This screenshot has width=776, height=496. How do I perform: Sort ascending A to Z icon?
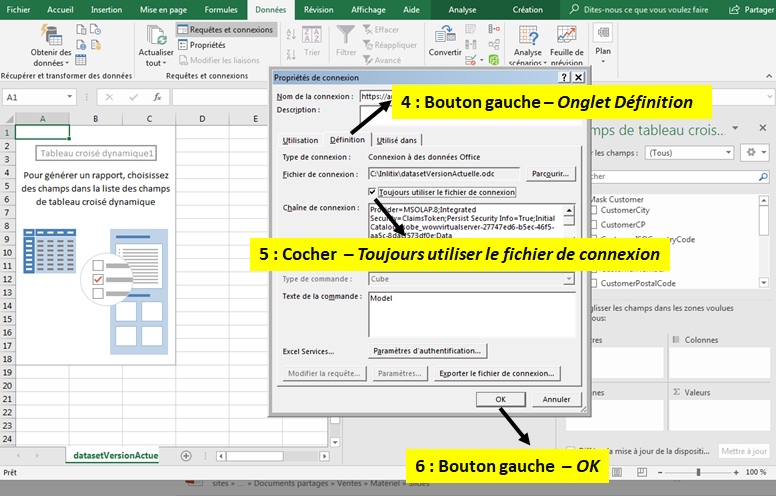coord(291,34)
